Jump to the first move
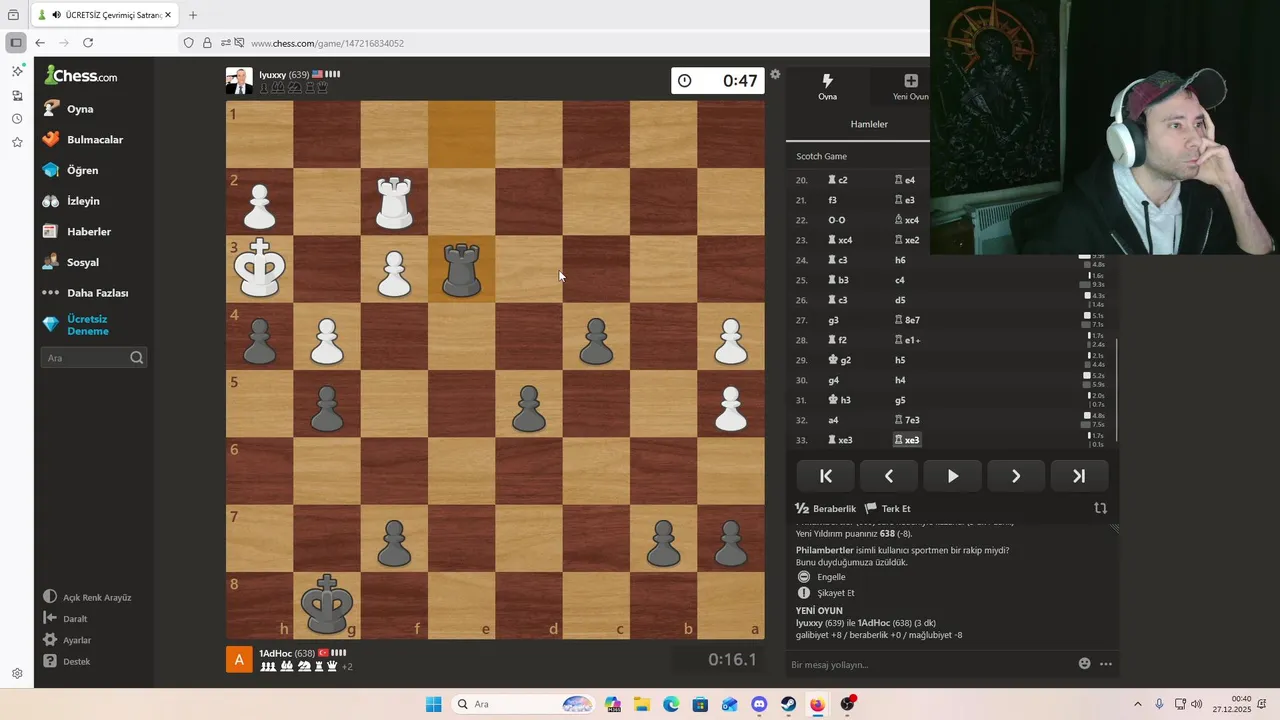This screenshot has height=720, width=1280. 826,476
